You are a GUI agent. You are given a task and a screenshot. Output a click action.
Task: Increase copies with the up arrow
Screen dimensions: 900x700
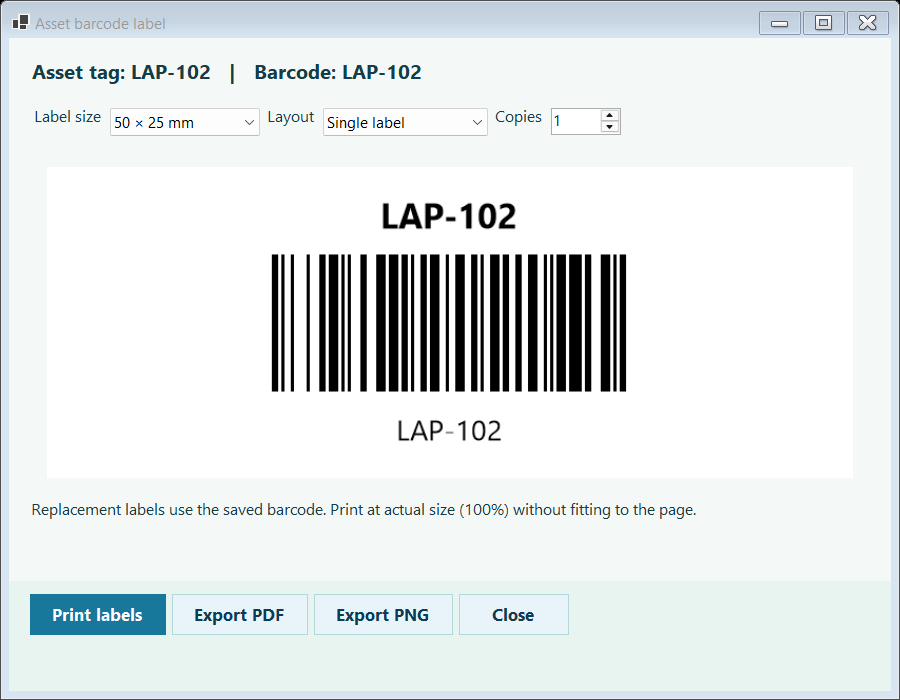[610, 115]
